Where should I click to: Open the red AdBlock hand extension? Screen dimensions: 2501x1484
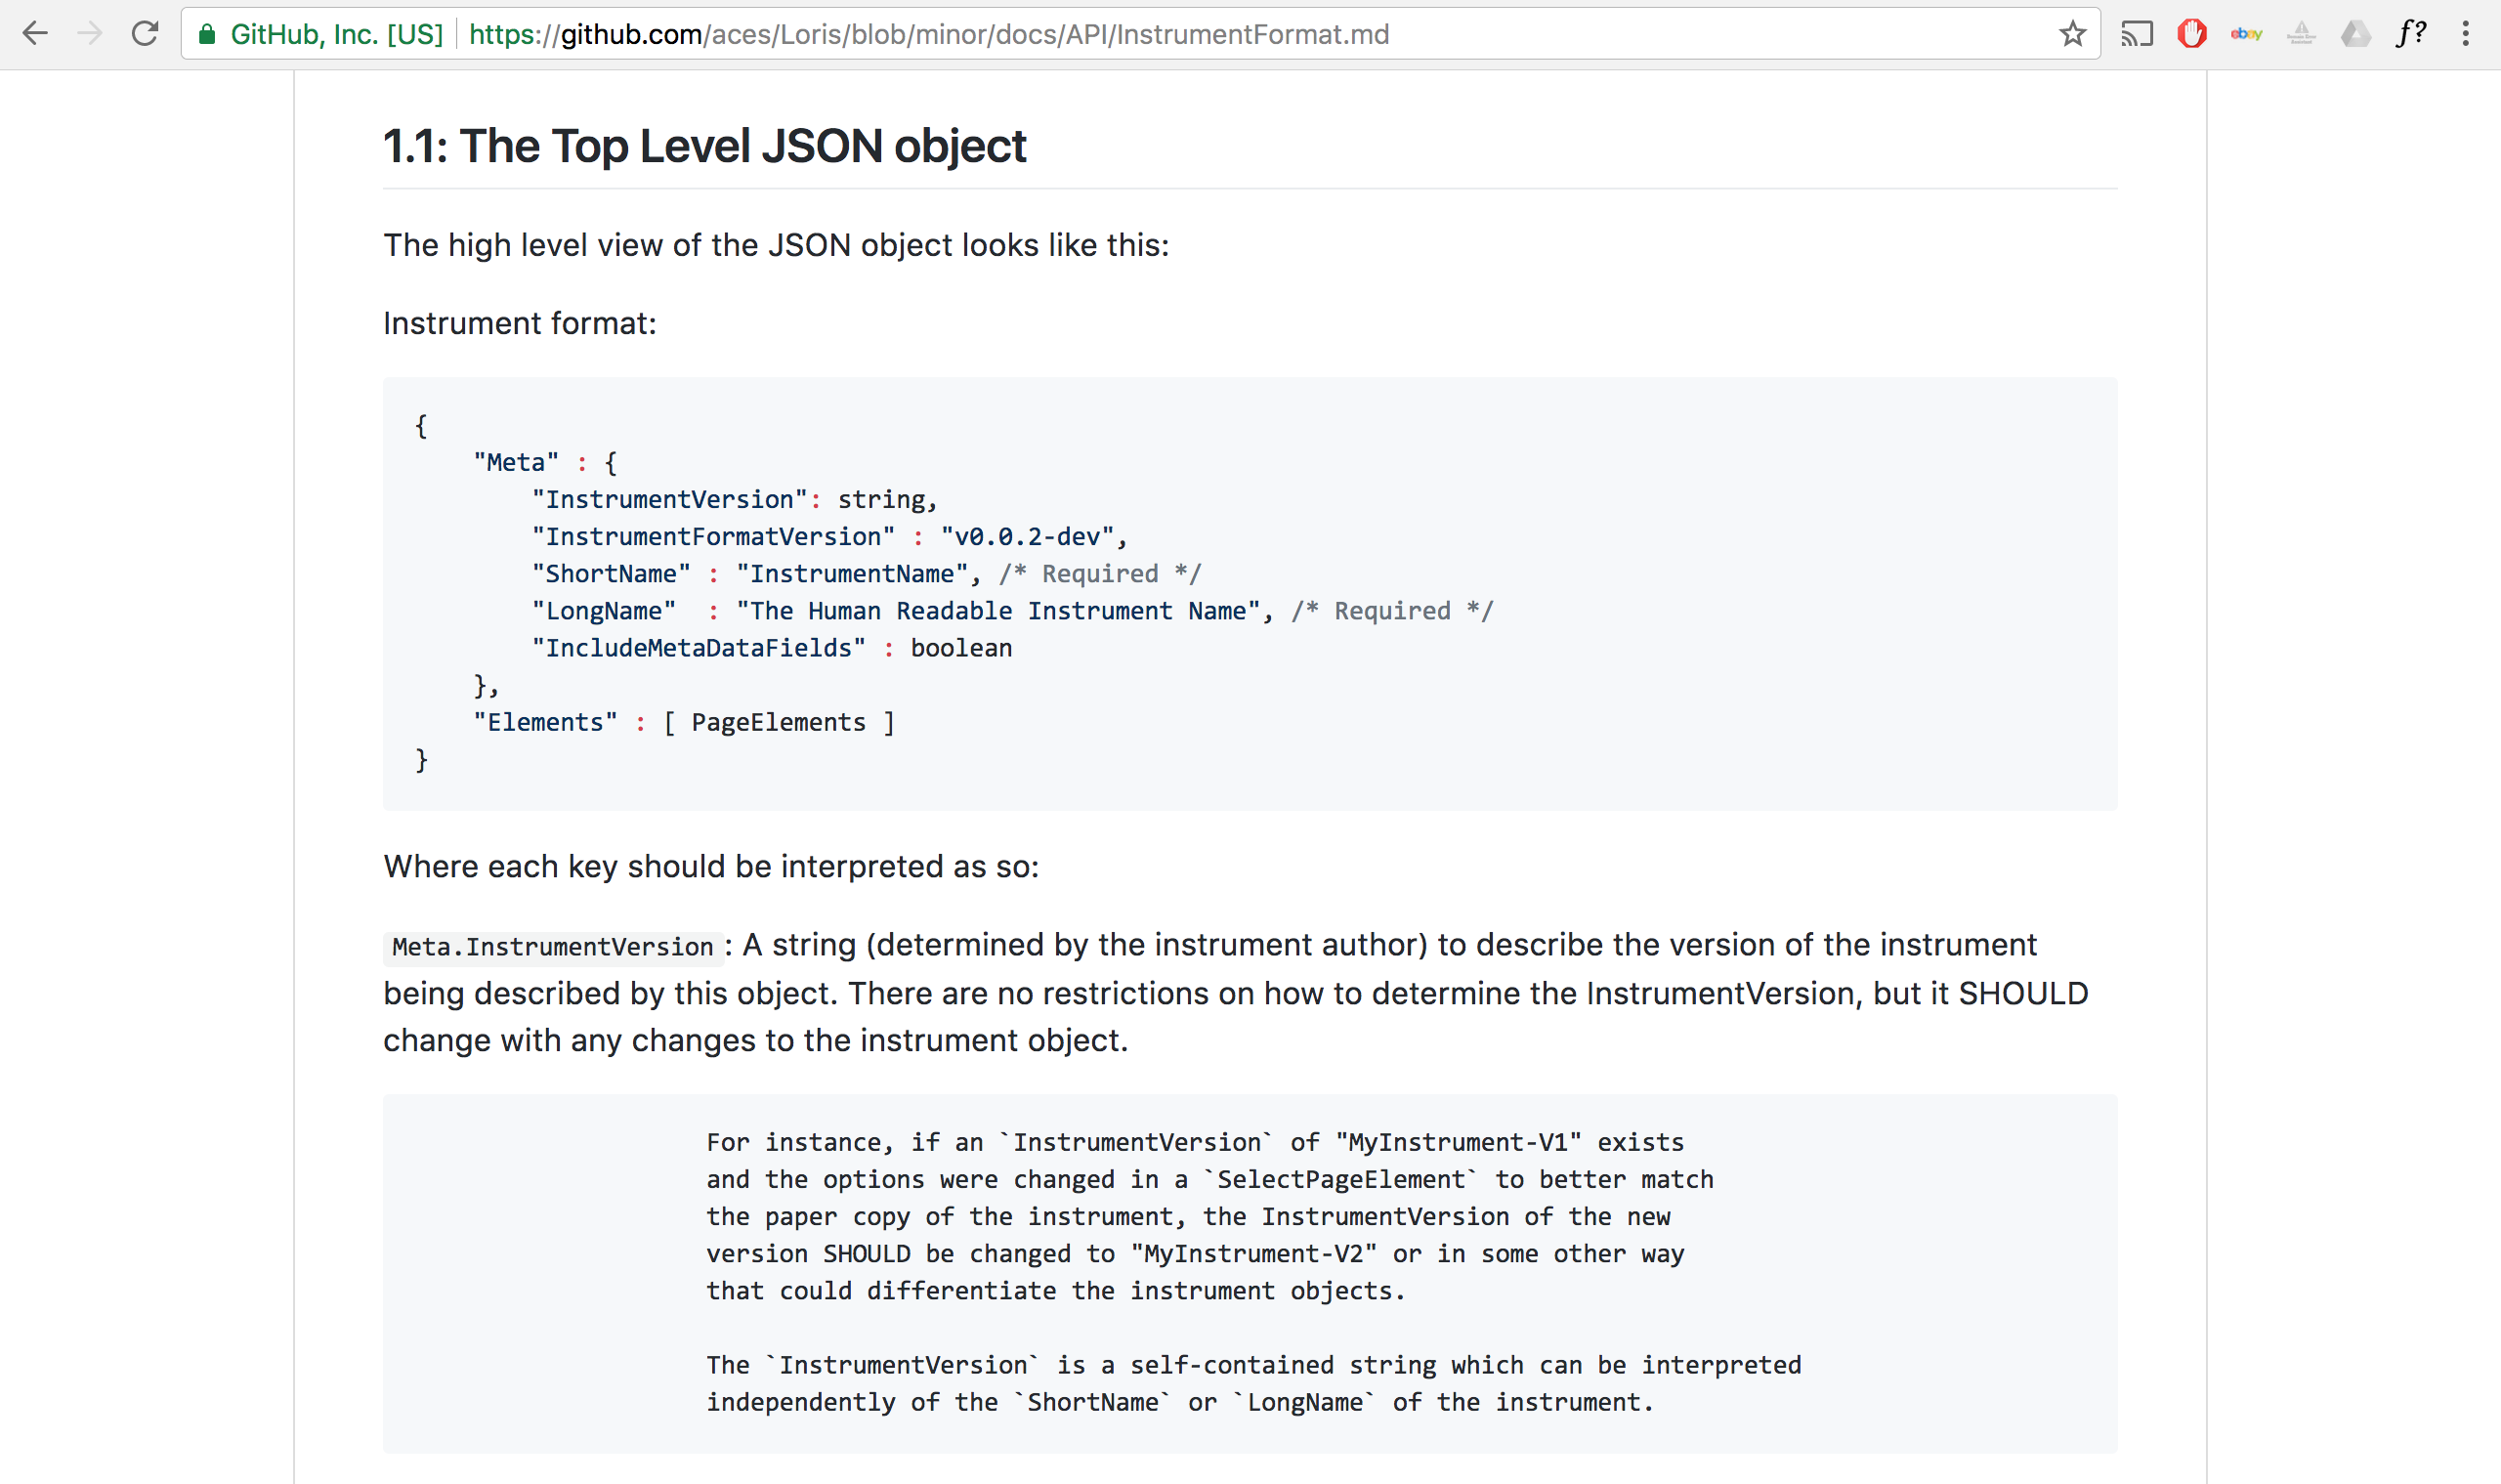[2191, 34]
